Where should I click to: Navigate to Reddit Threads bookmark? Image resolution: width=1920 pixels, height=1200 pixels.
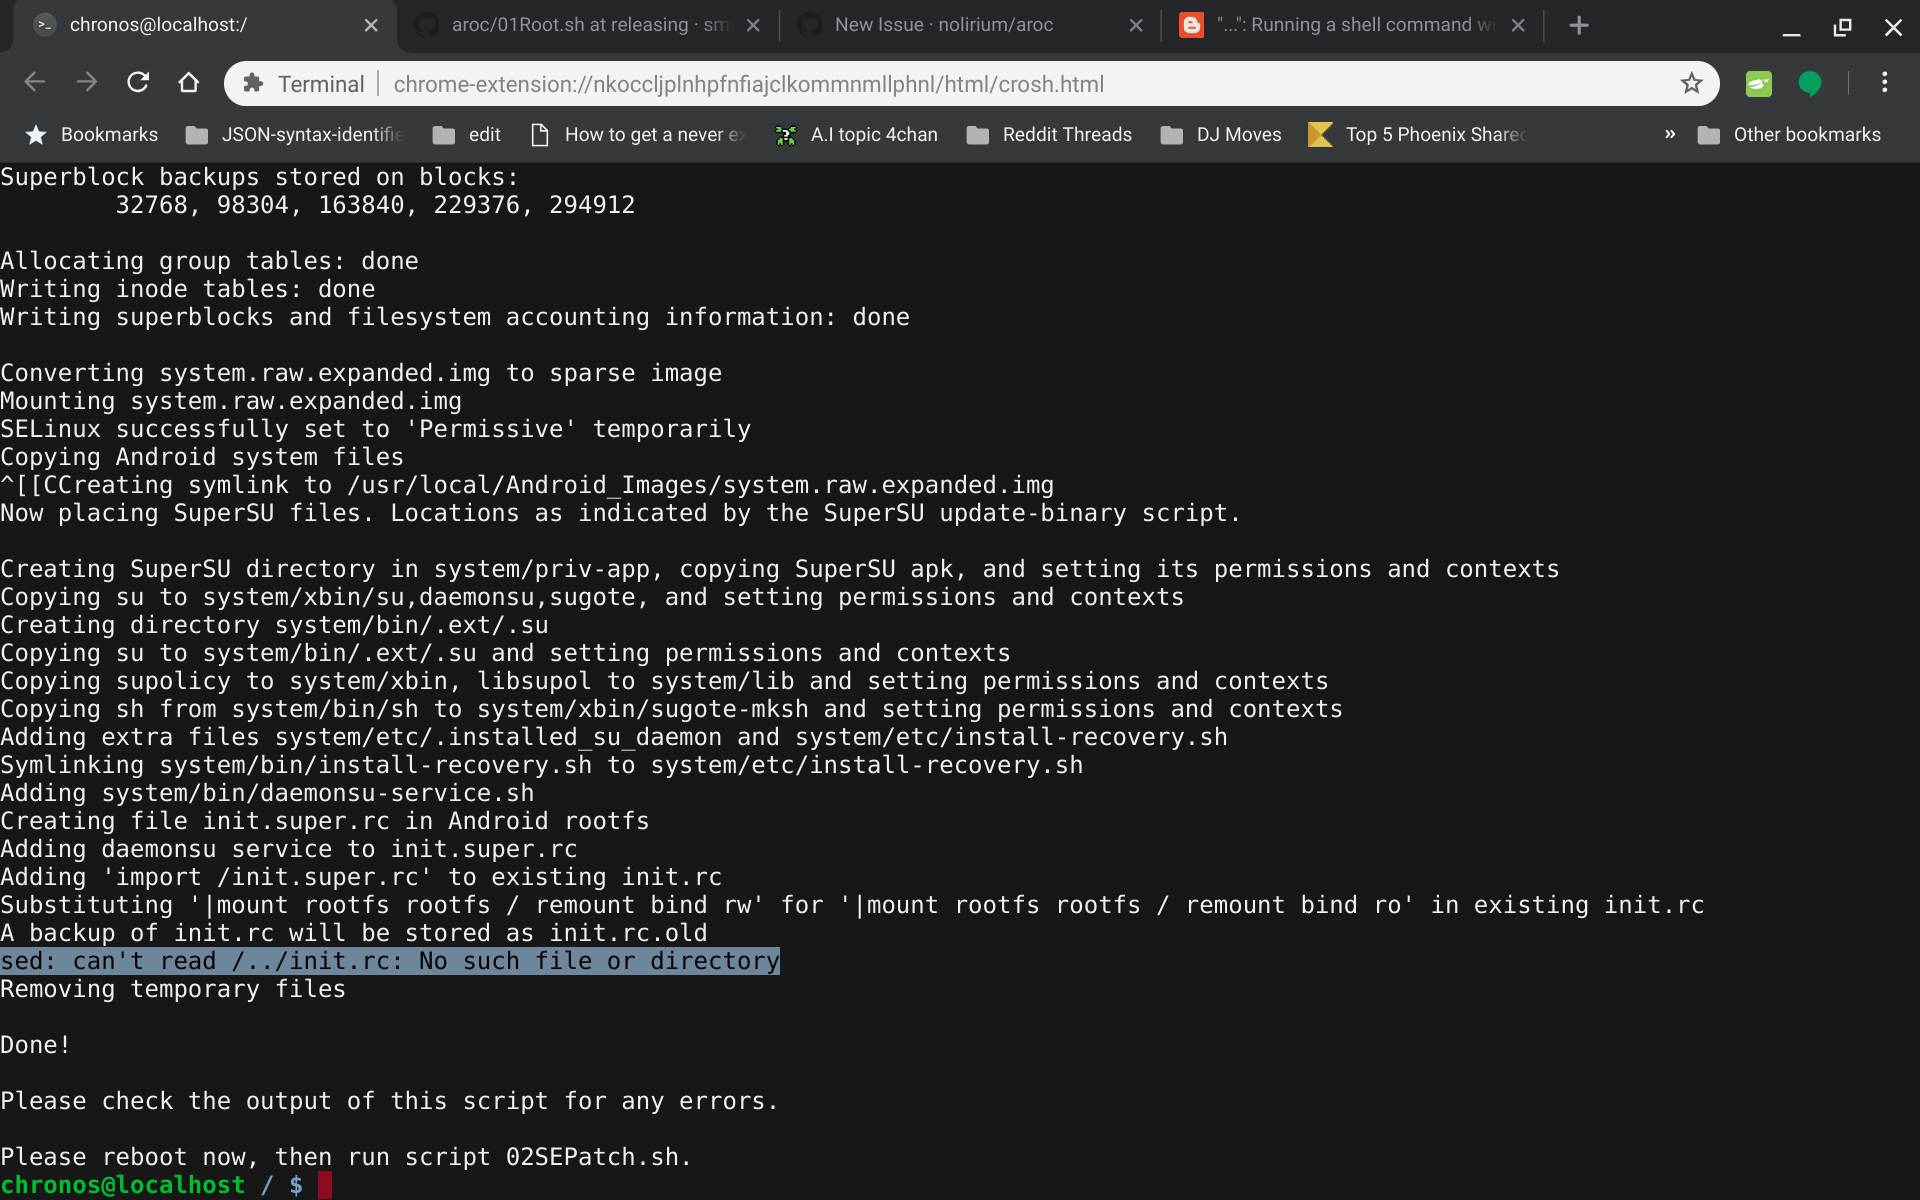pos(1067,133)
